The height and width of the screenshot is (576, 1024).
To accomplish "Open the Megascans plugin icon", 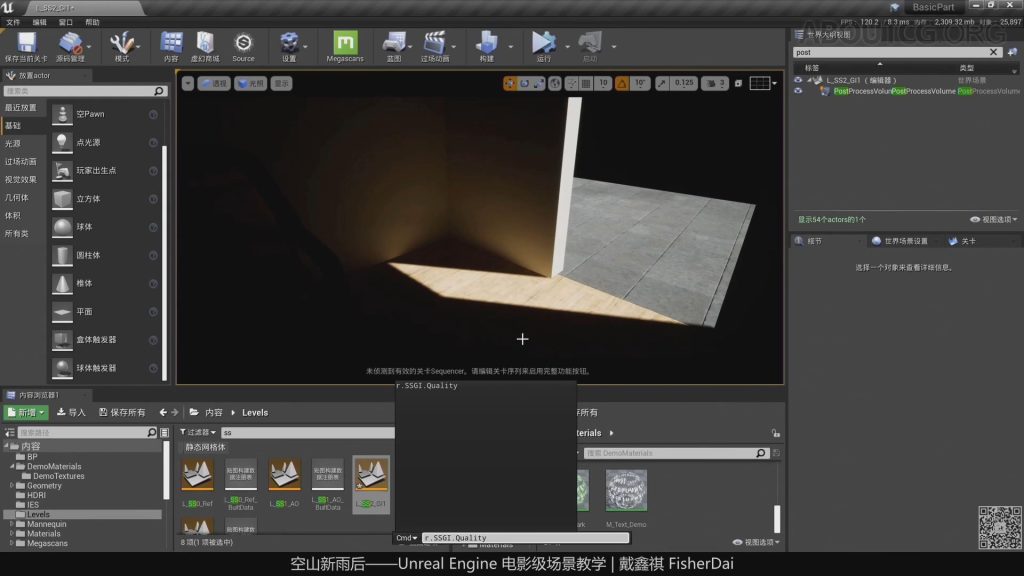I will pos(345,42).
